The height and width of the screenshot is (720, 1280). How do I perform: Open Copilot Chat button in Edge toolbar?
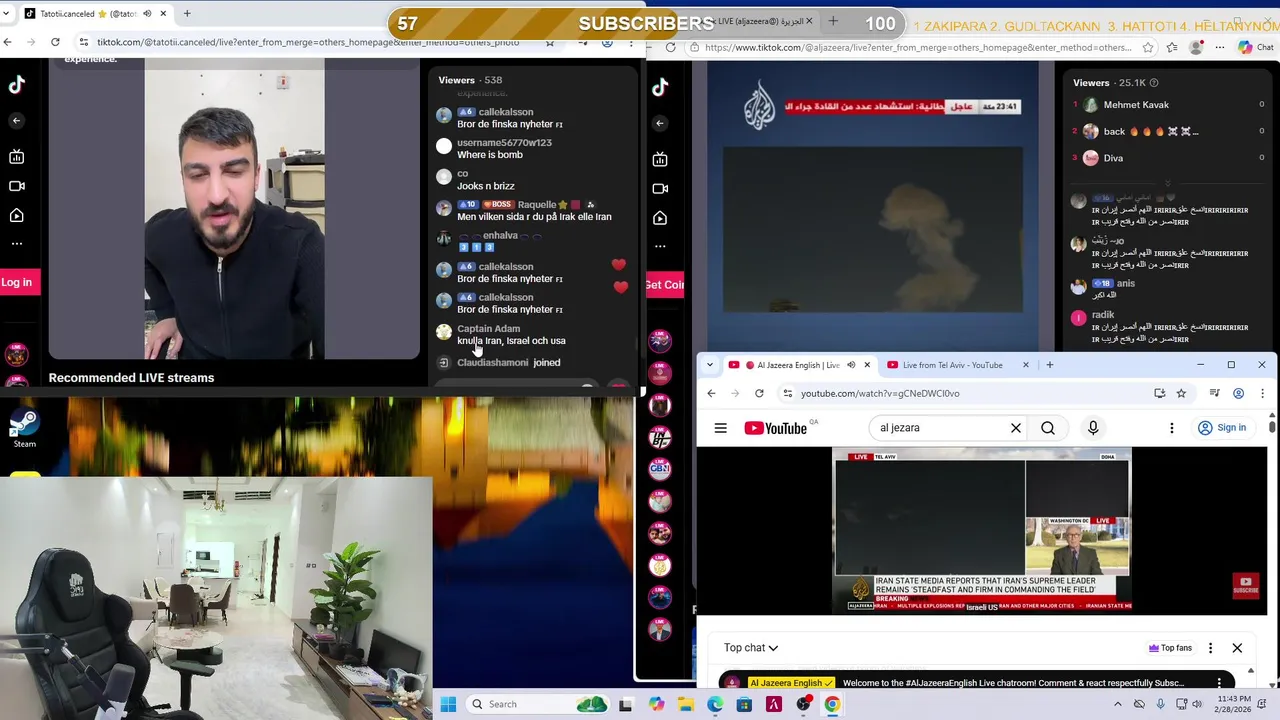pos(1258,47)
